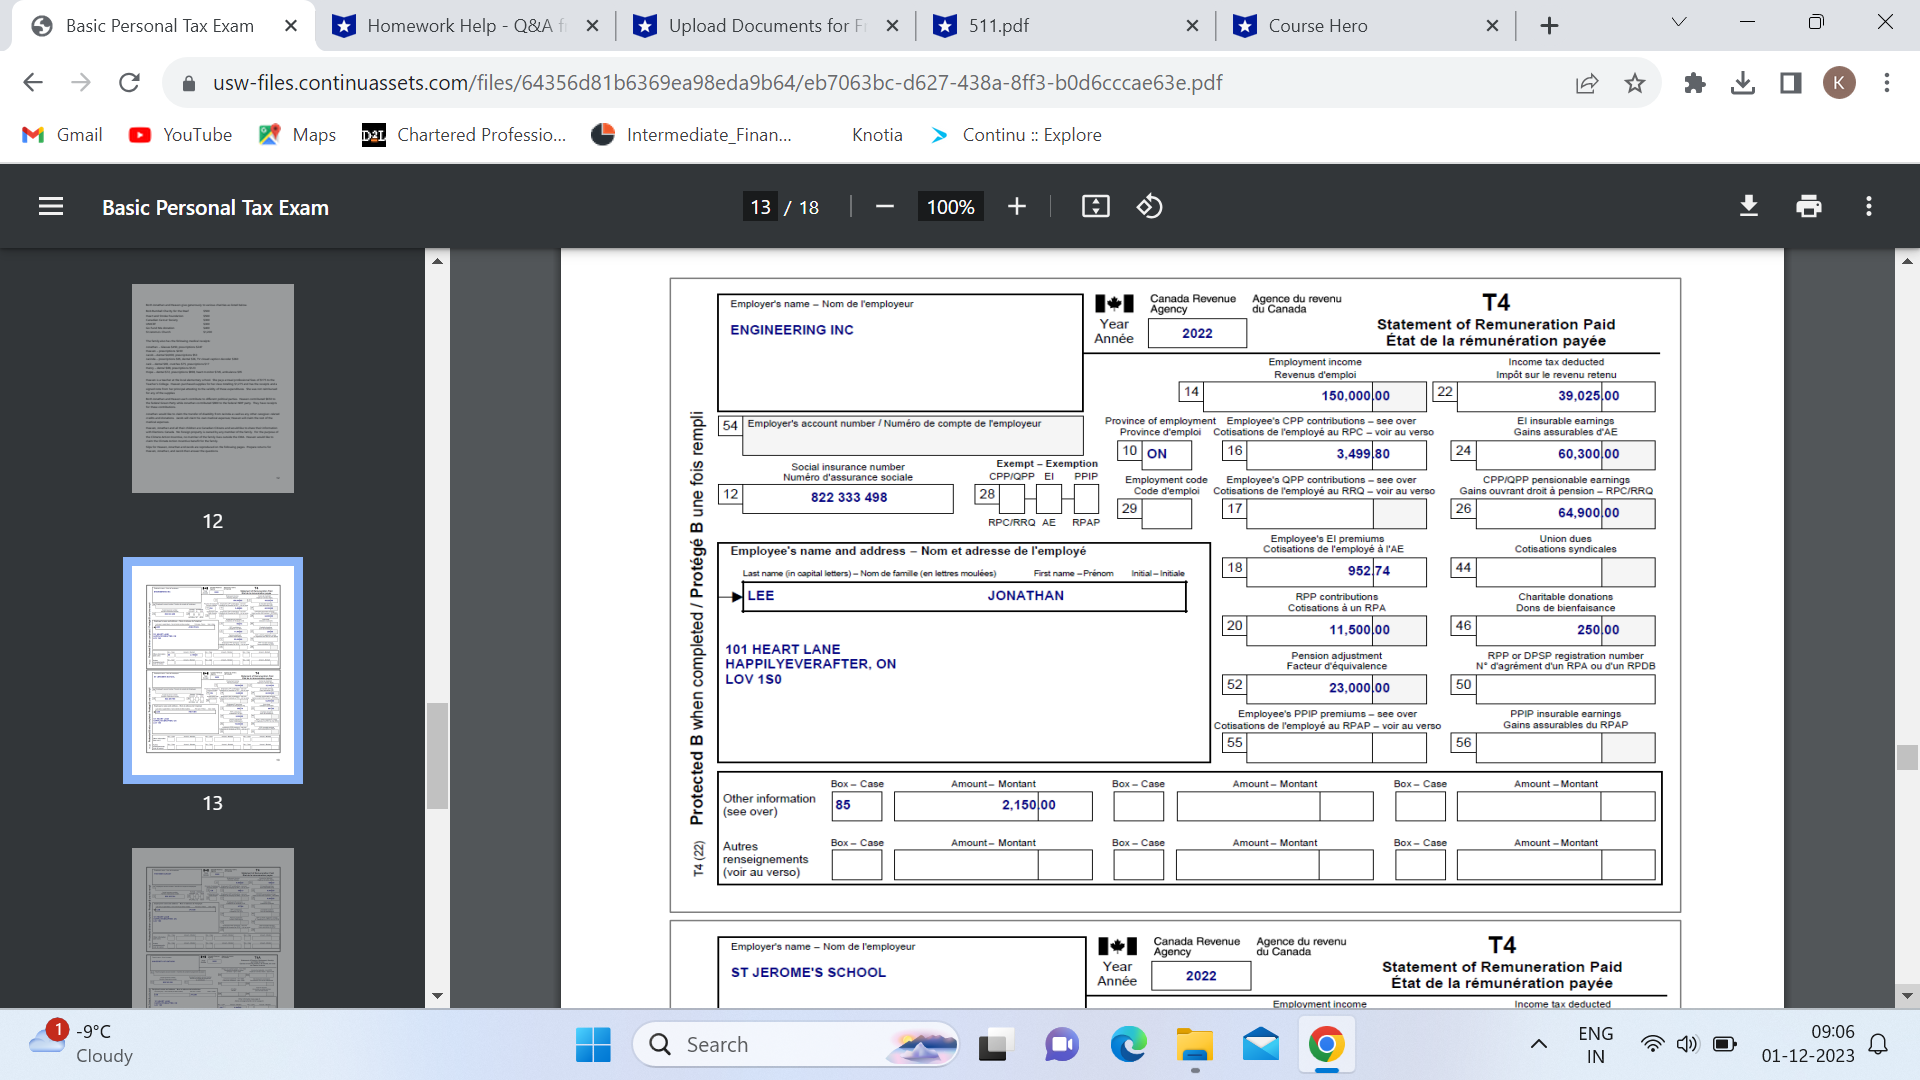The height and width of the screenshot is (1080, 1920).
Task: Zoom out of the PDF
Action: (884, 206)
